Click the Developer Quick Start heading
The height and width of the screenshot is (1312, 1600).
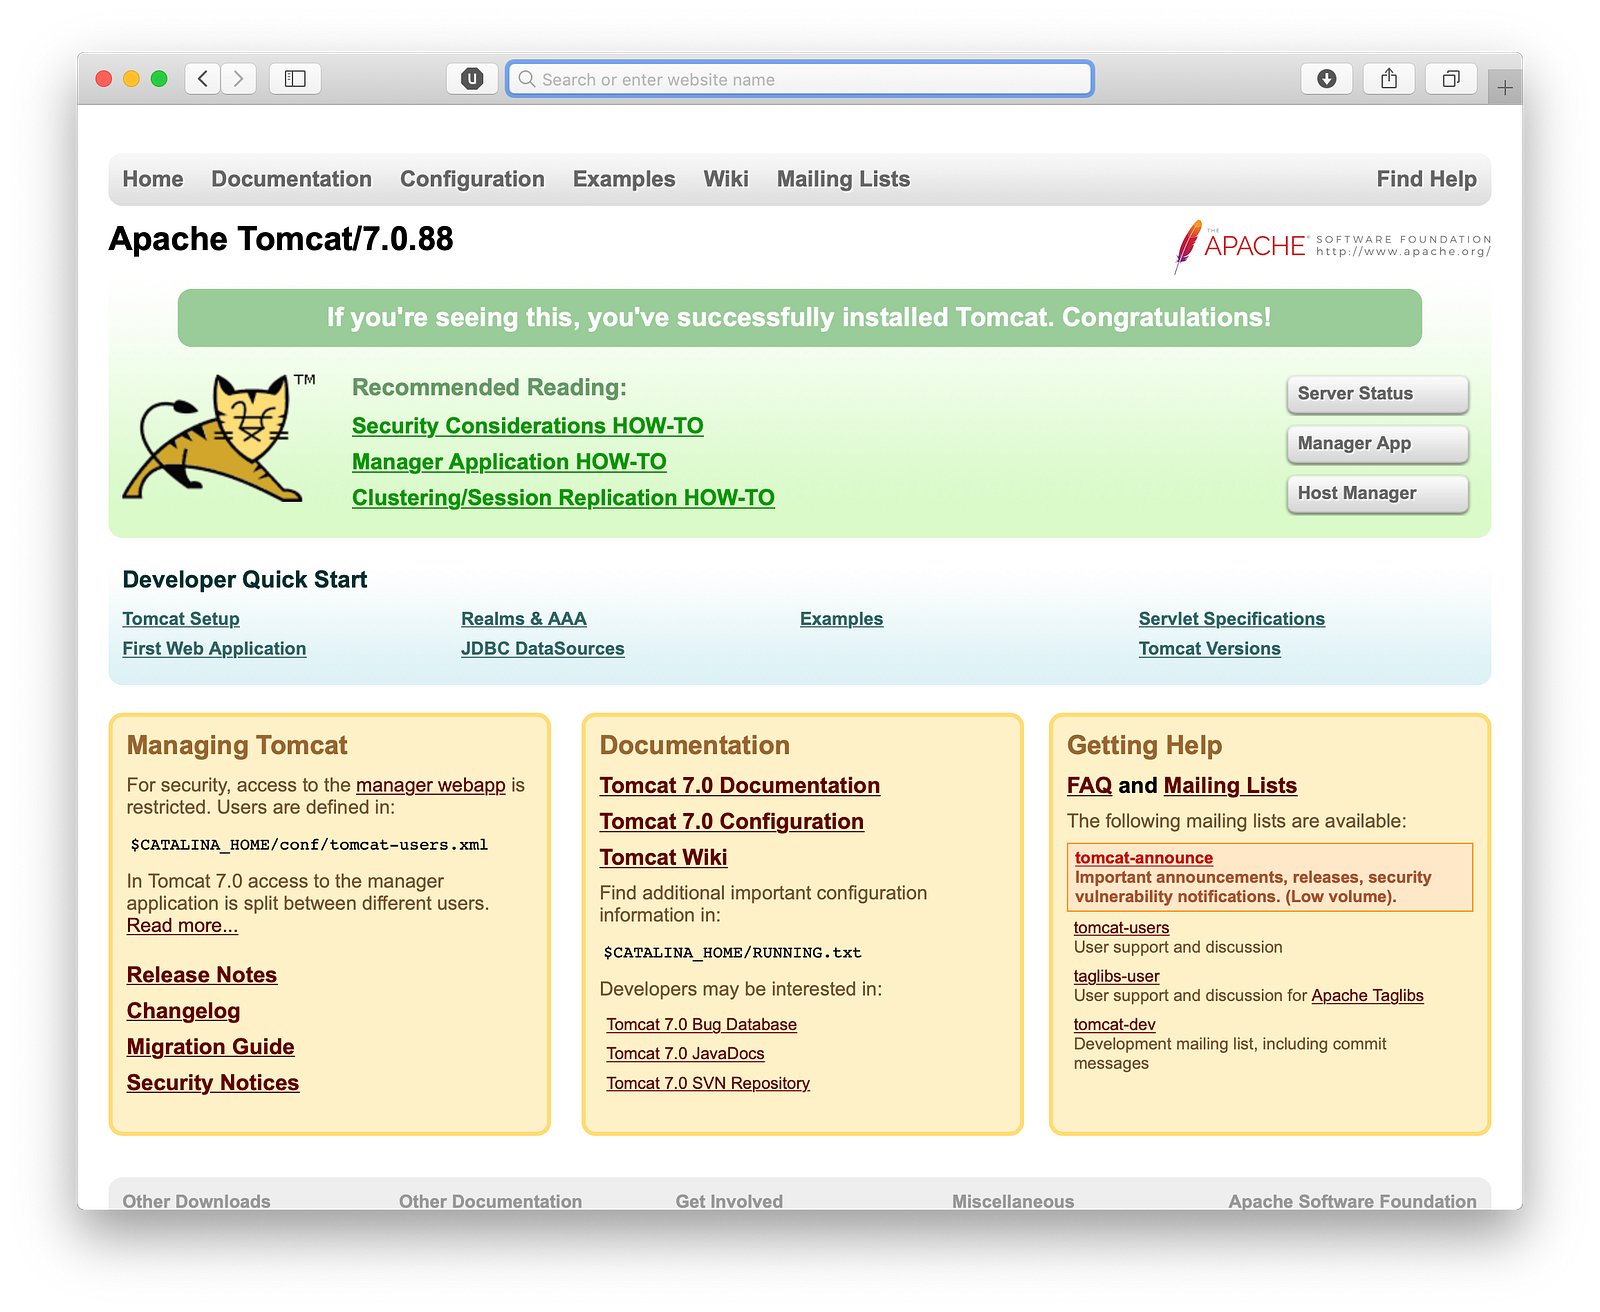point(245,580)
